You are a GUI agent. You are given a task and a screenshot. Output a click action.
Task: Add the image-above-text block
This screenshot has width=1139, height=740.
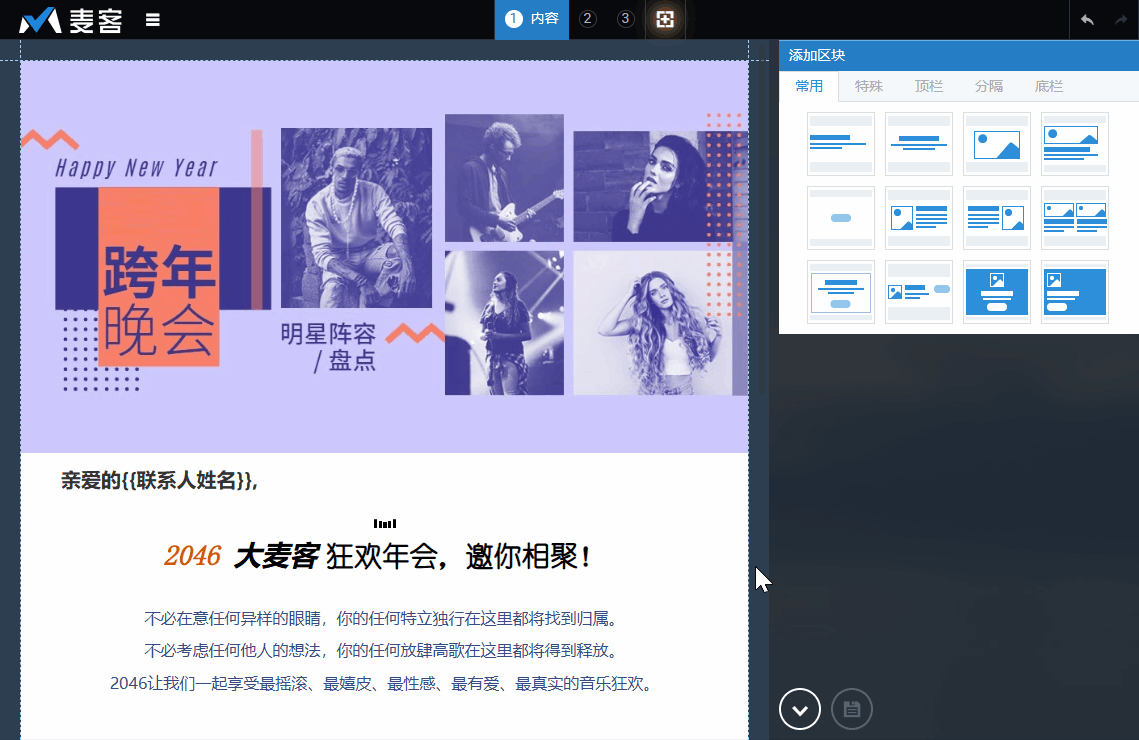(x=1075, y=144)
